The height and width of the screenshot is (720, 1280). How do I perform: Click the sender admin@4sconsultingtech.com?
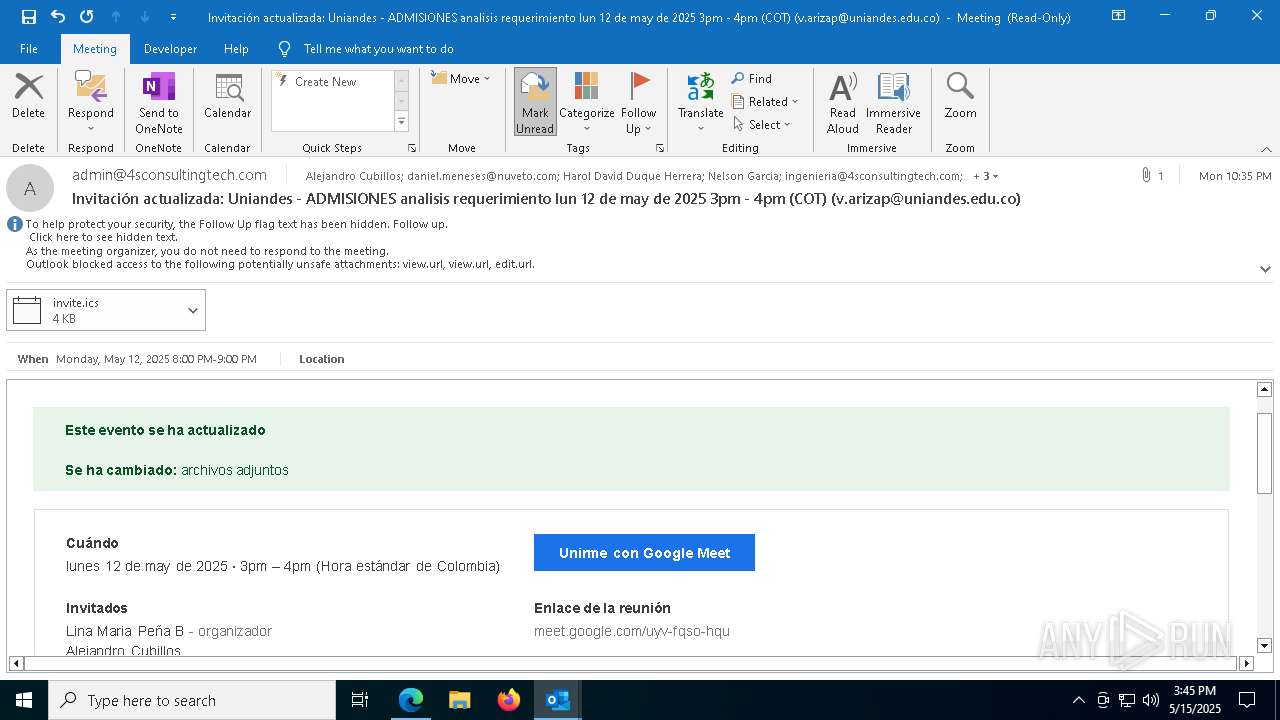(x=169, y=174)
